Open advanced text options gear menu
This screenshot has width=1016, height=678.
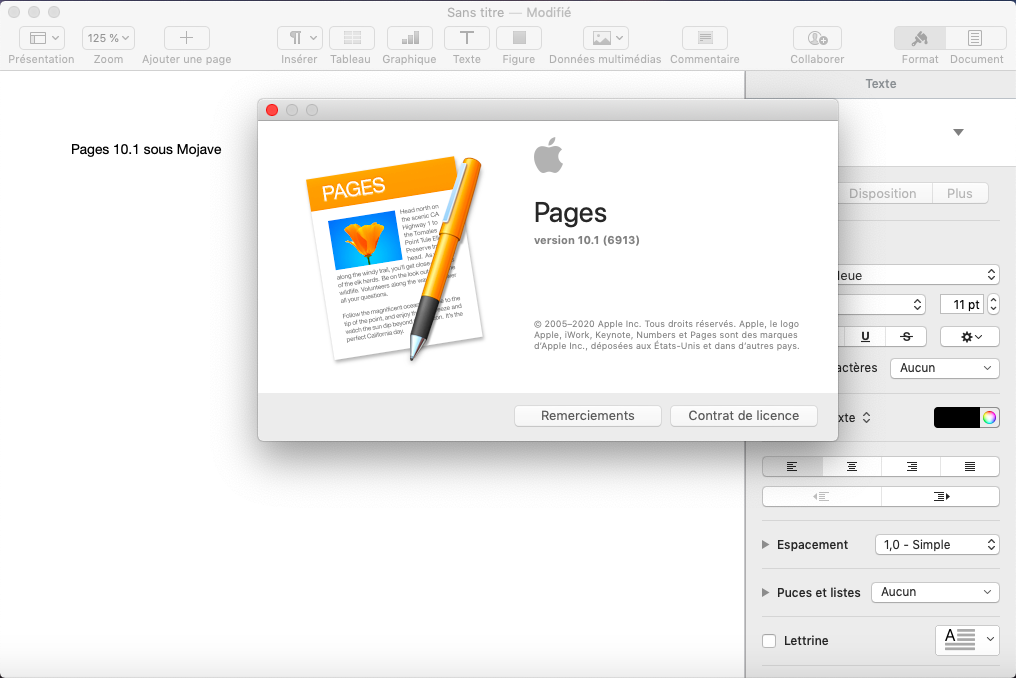[970, 336]
